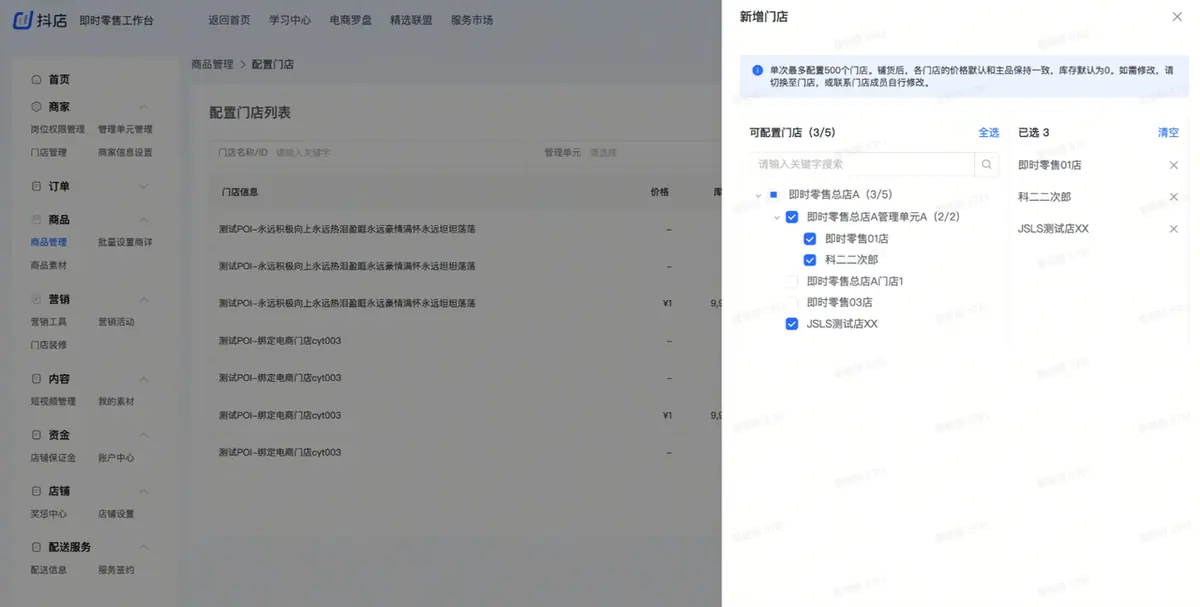The height and width of the screenshot is (607, 1200).
Task: Collapse the 店铺 sidebar section
Action: pyautogui.click(x=143, y=491)
